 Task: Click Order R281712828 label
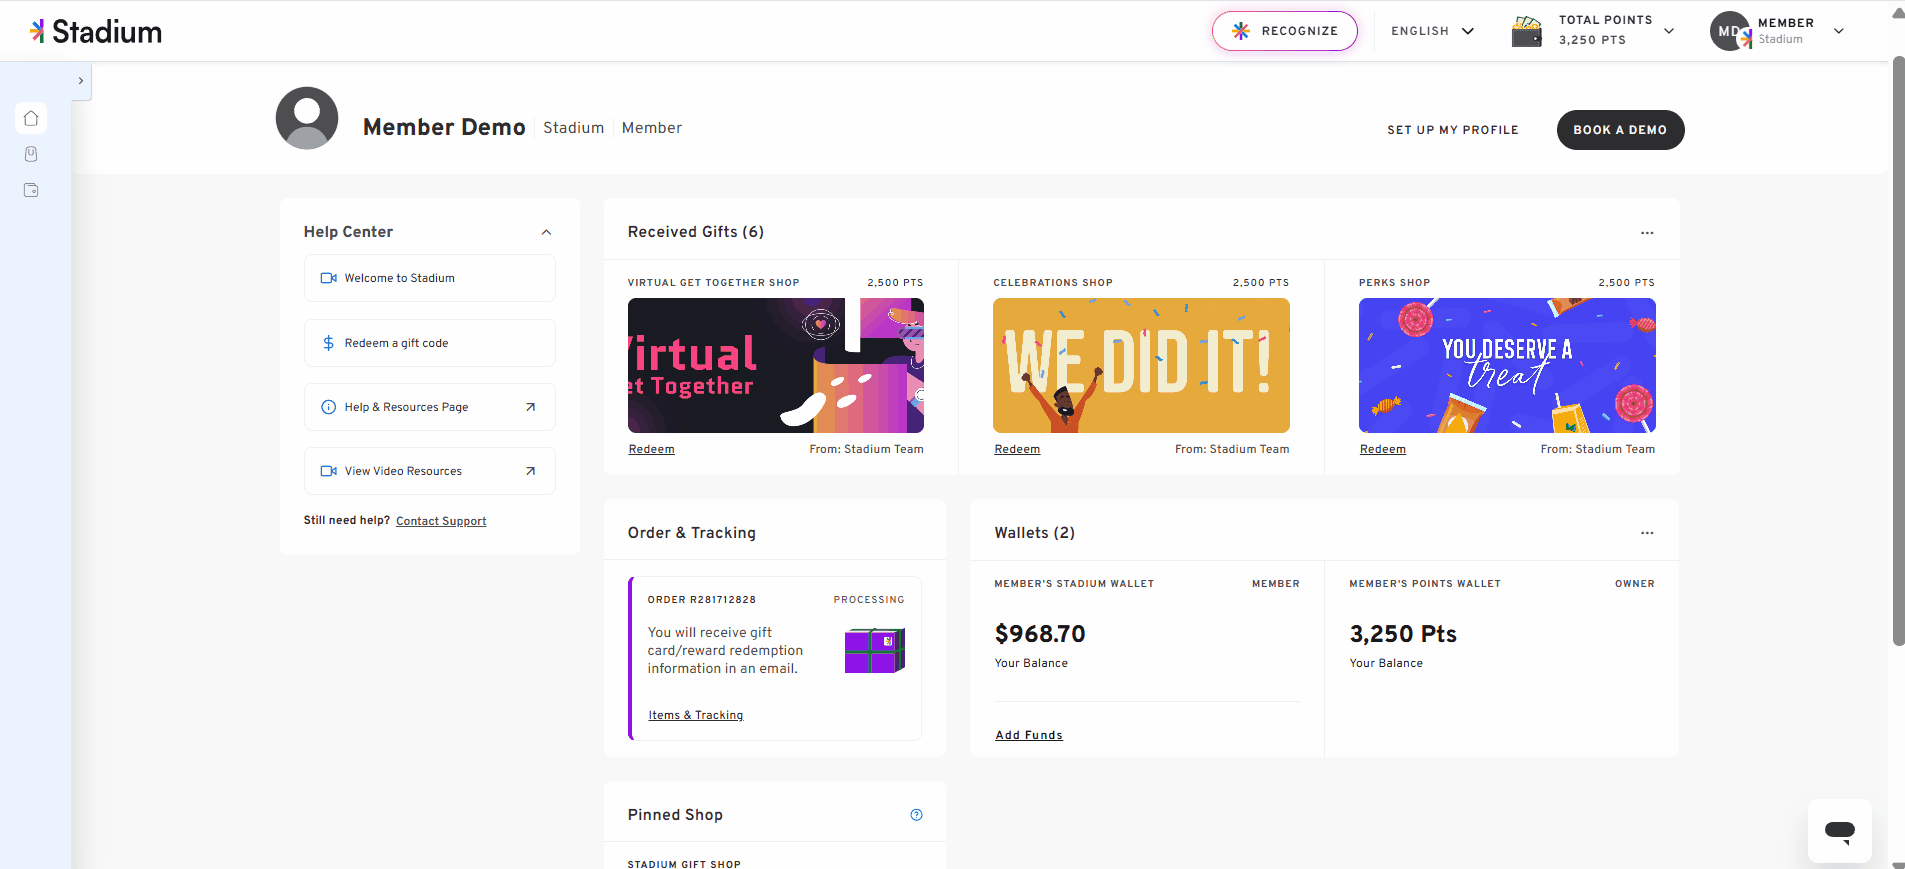point(702,600)
